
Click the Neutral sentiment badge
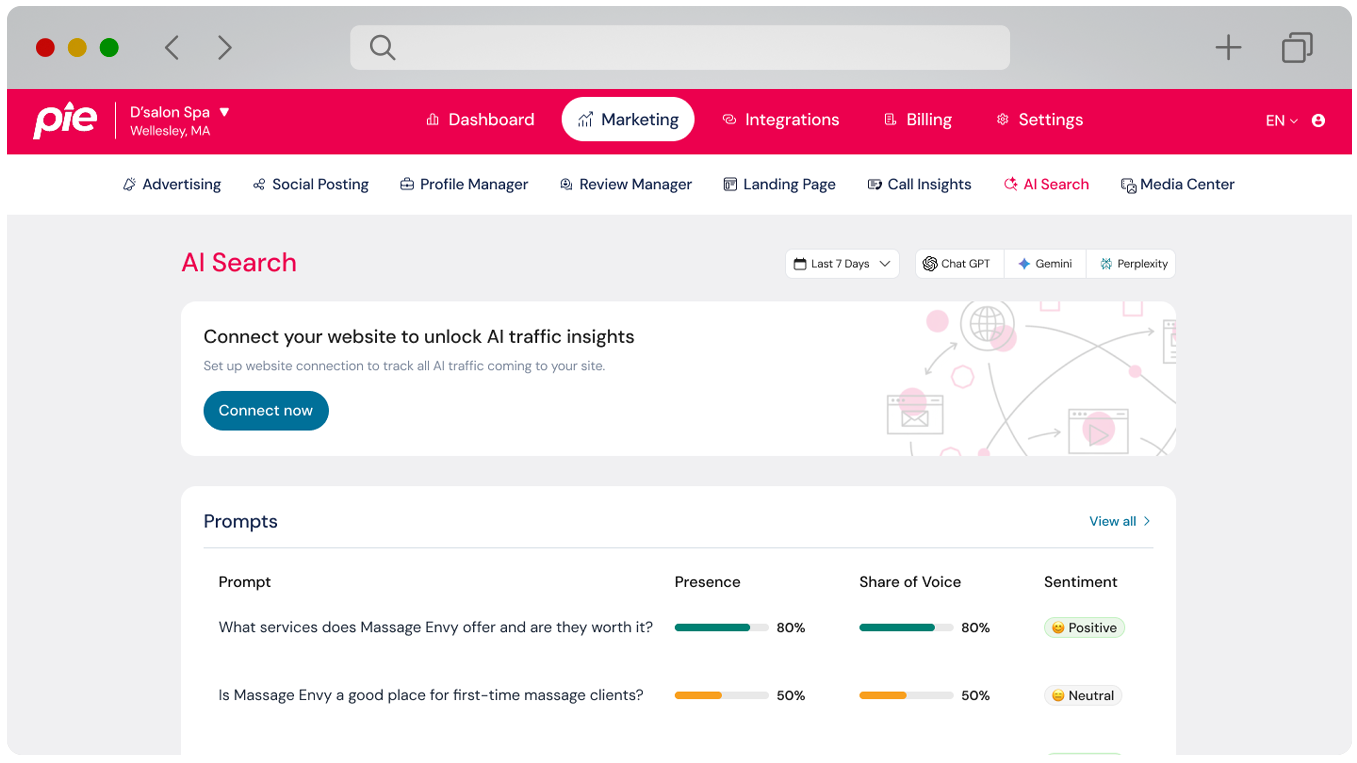click(x=1083, y=696)
